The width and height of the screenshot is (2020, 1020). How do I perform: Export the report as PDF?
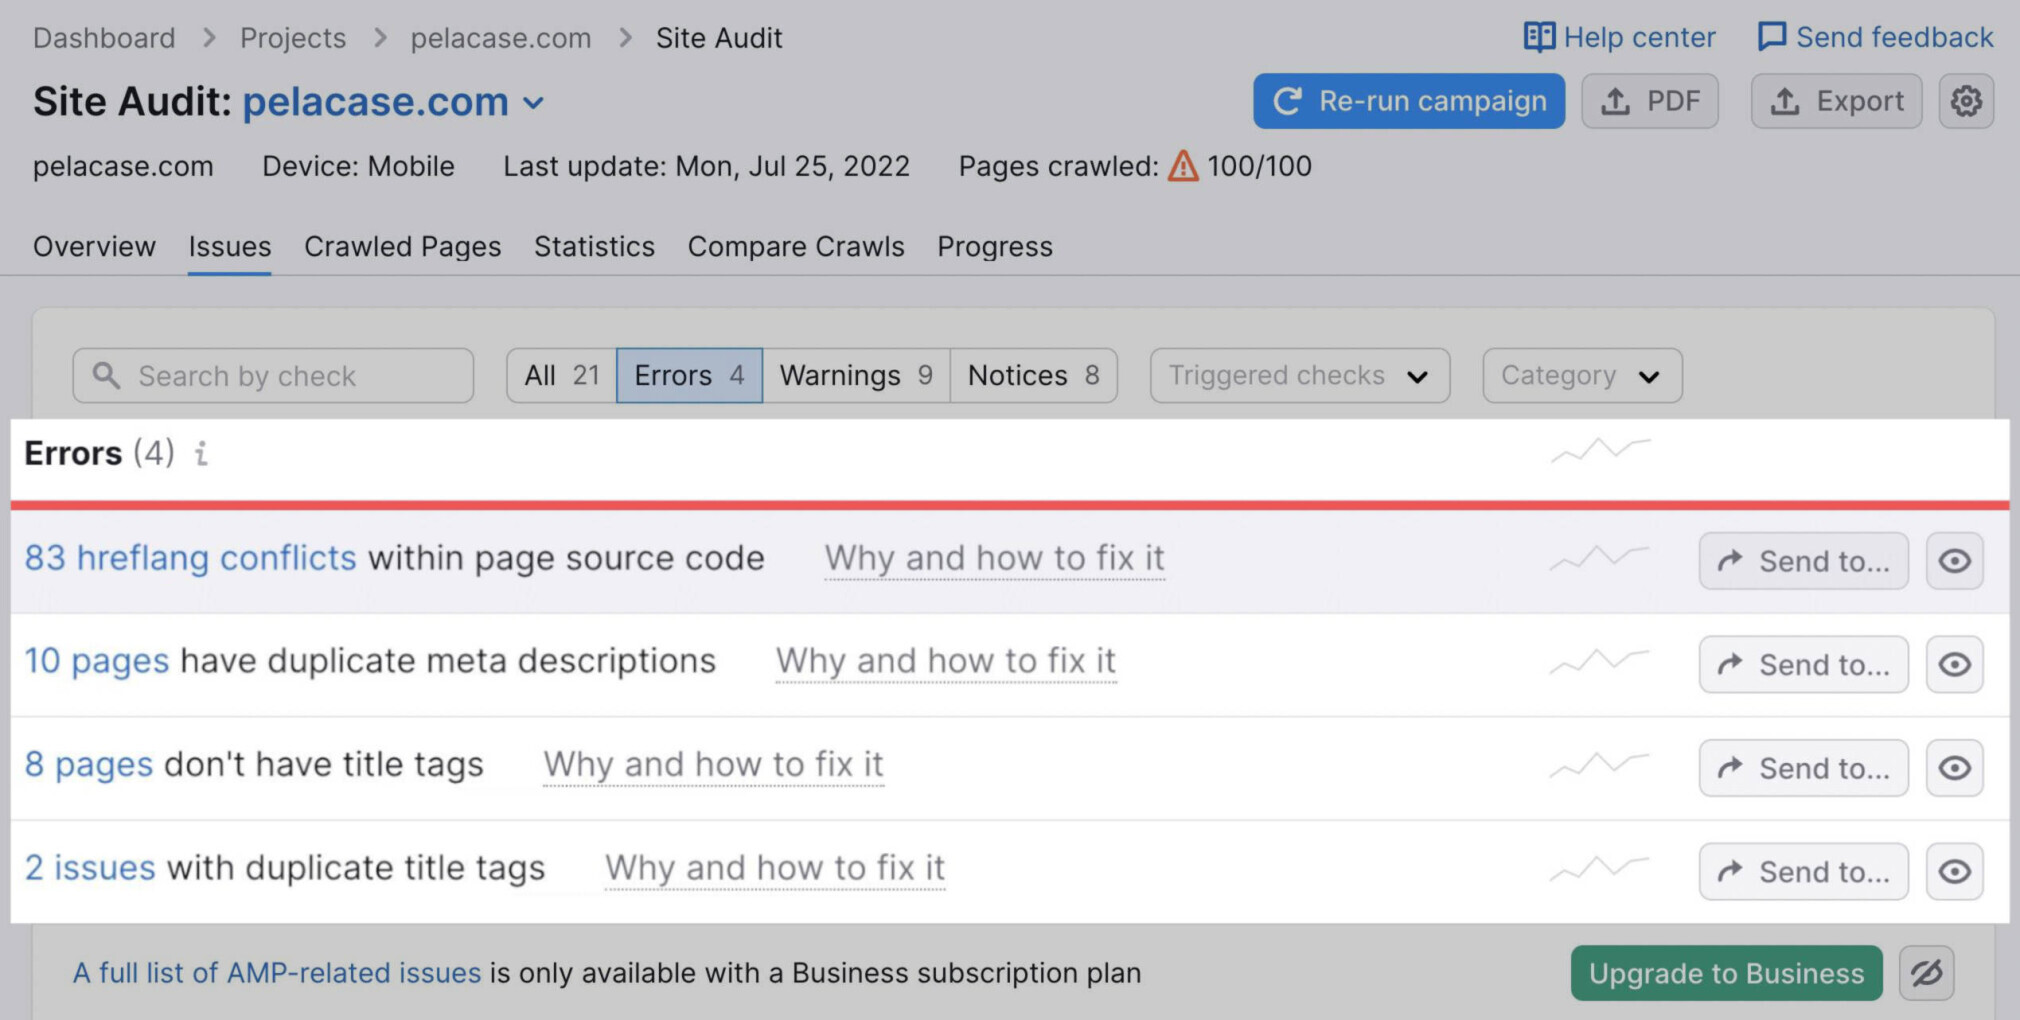pos(1650,101)
